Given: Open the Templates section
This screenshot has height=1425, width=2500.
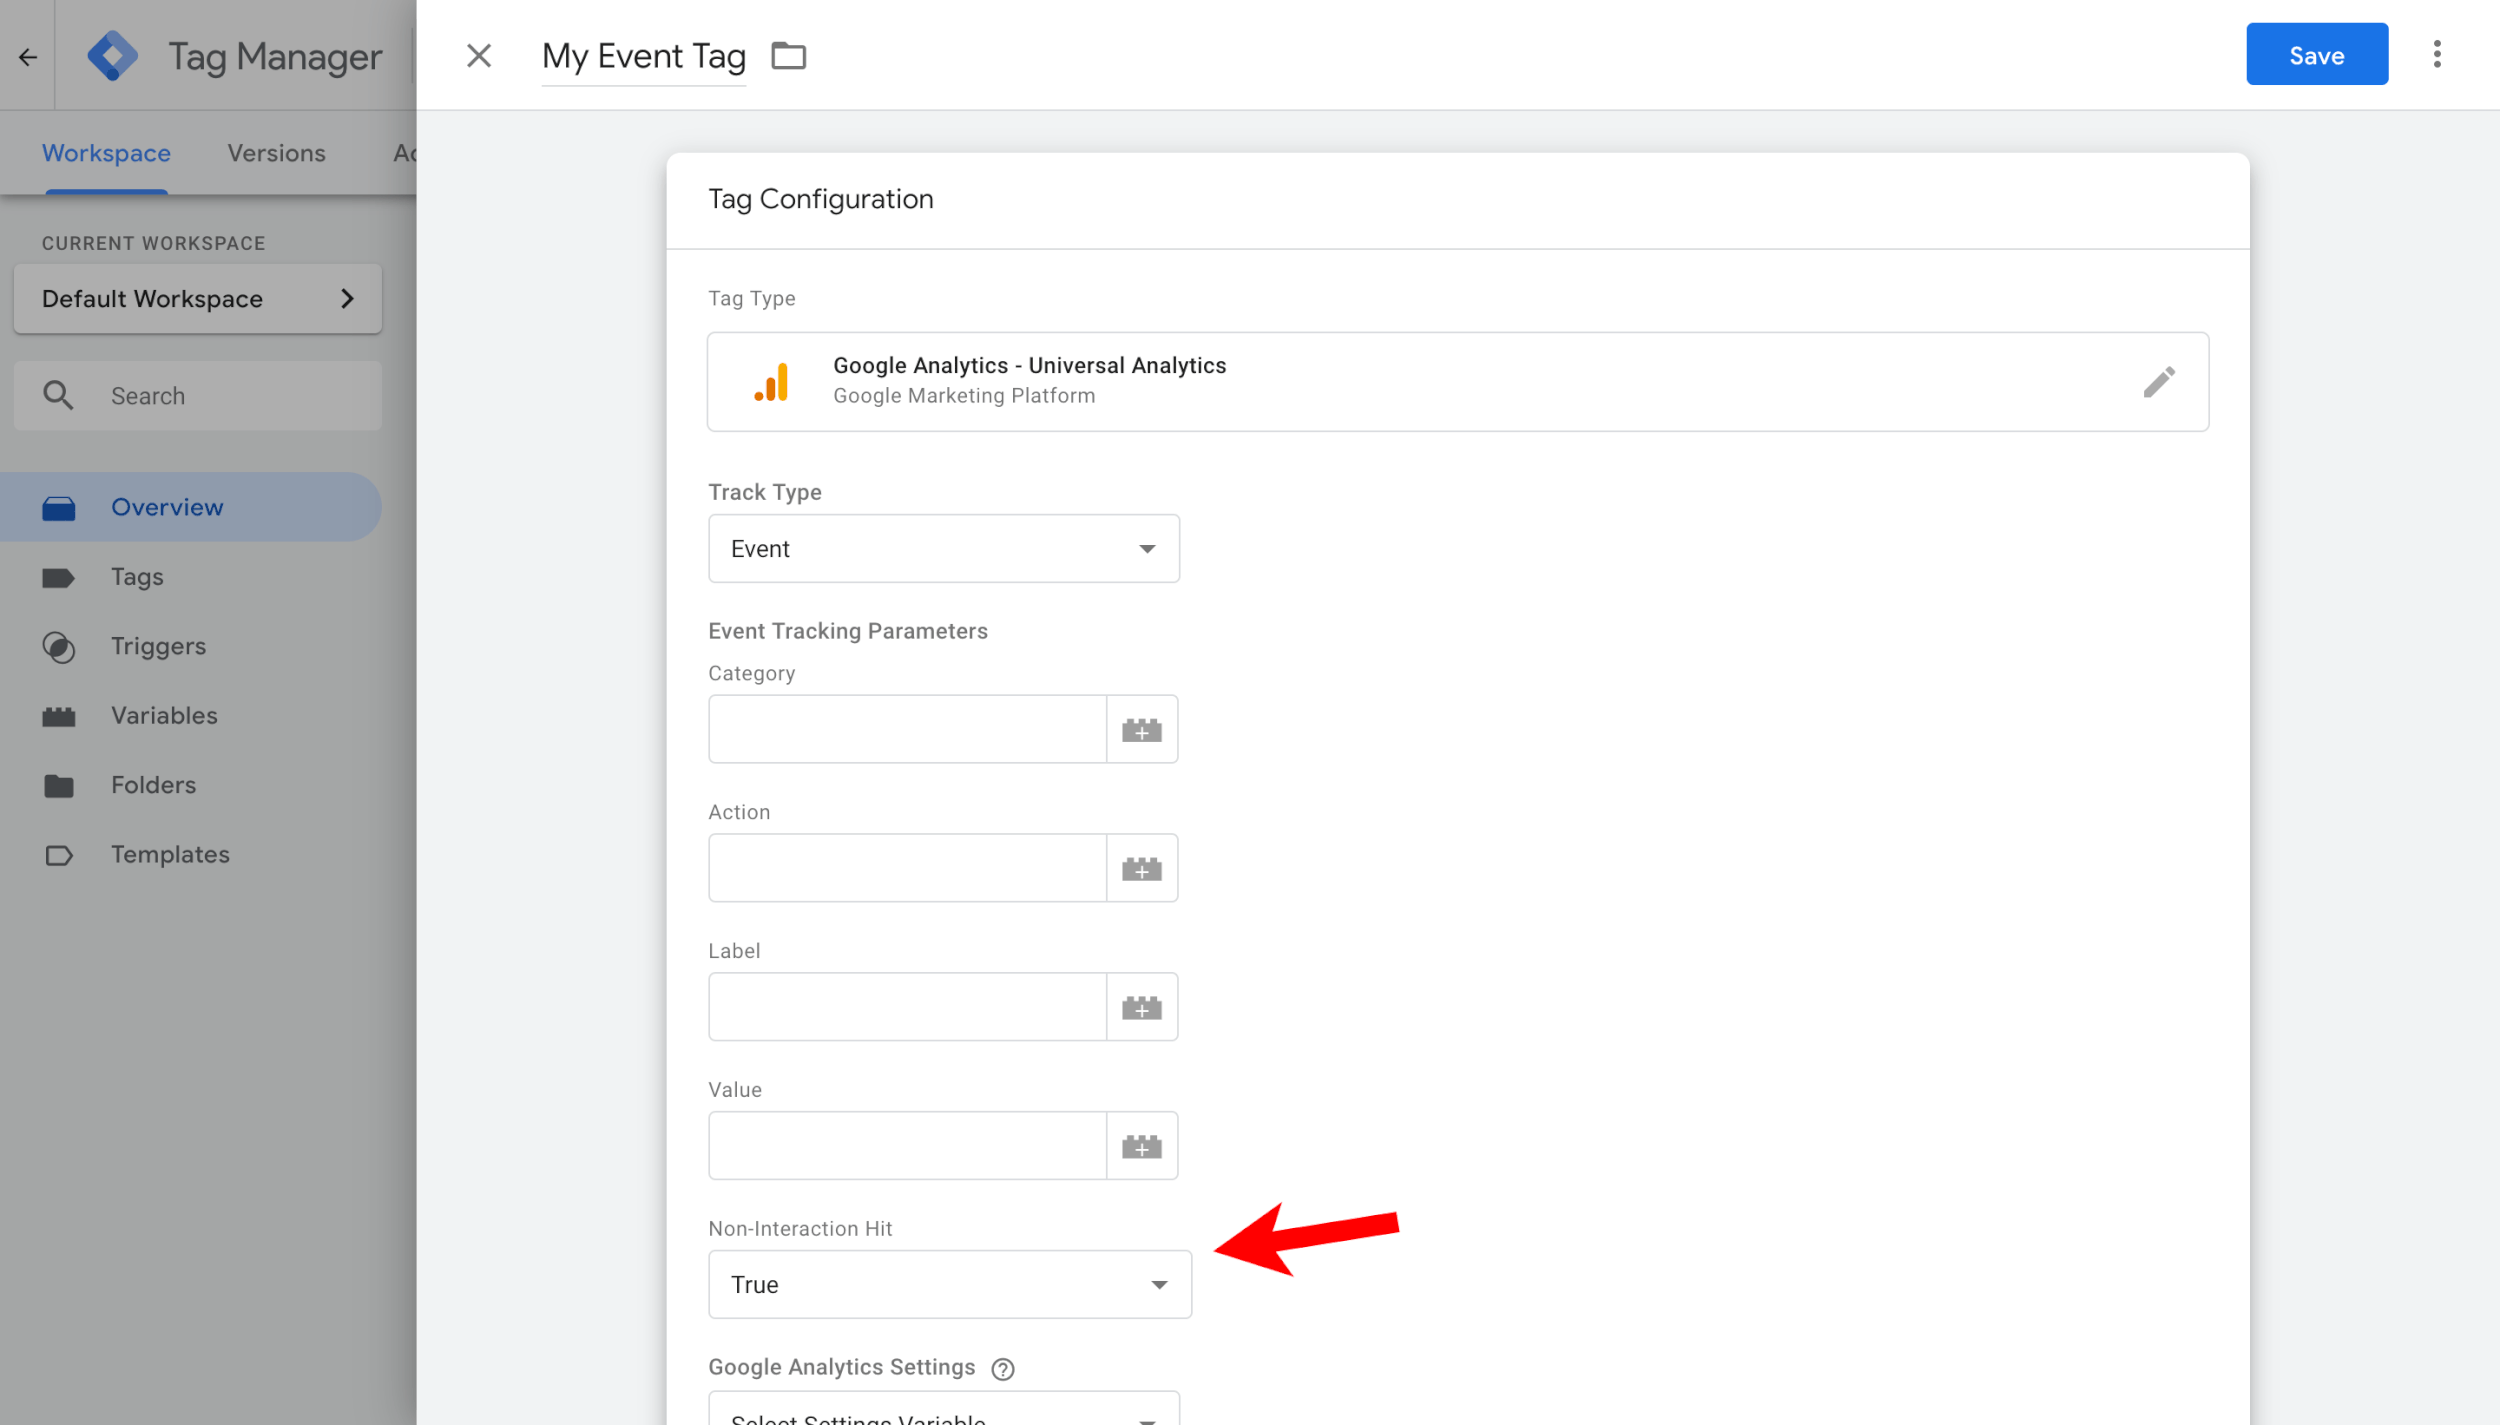Looking at the screenshot, I should [169, 853].
